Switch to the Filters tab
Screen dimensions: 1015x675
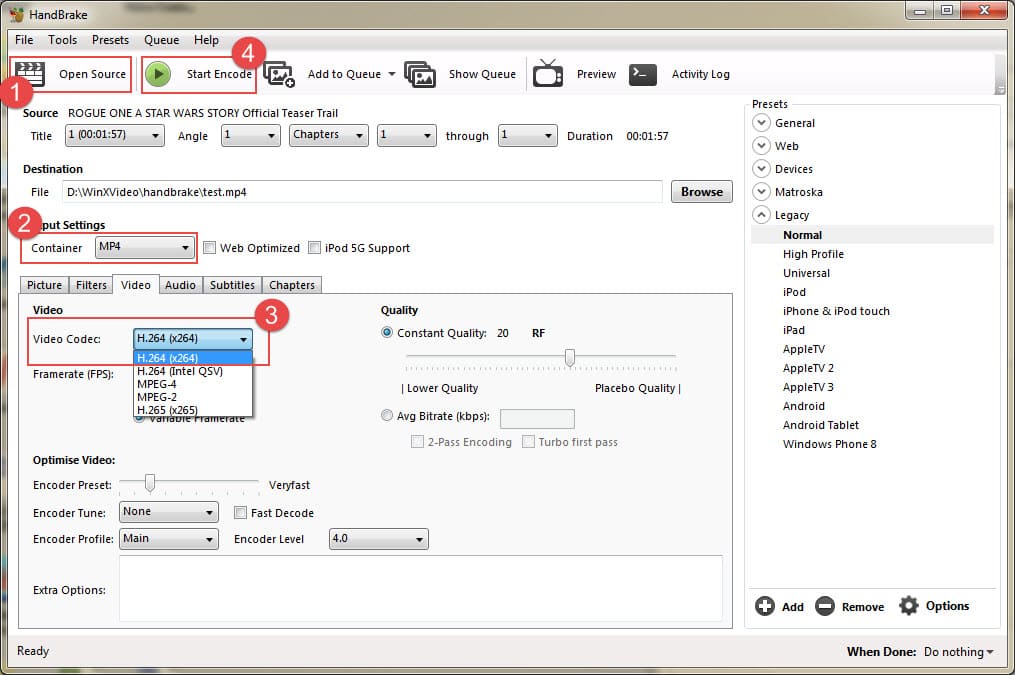[91, 285]
